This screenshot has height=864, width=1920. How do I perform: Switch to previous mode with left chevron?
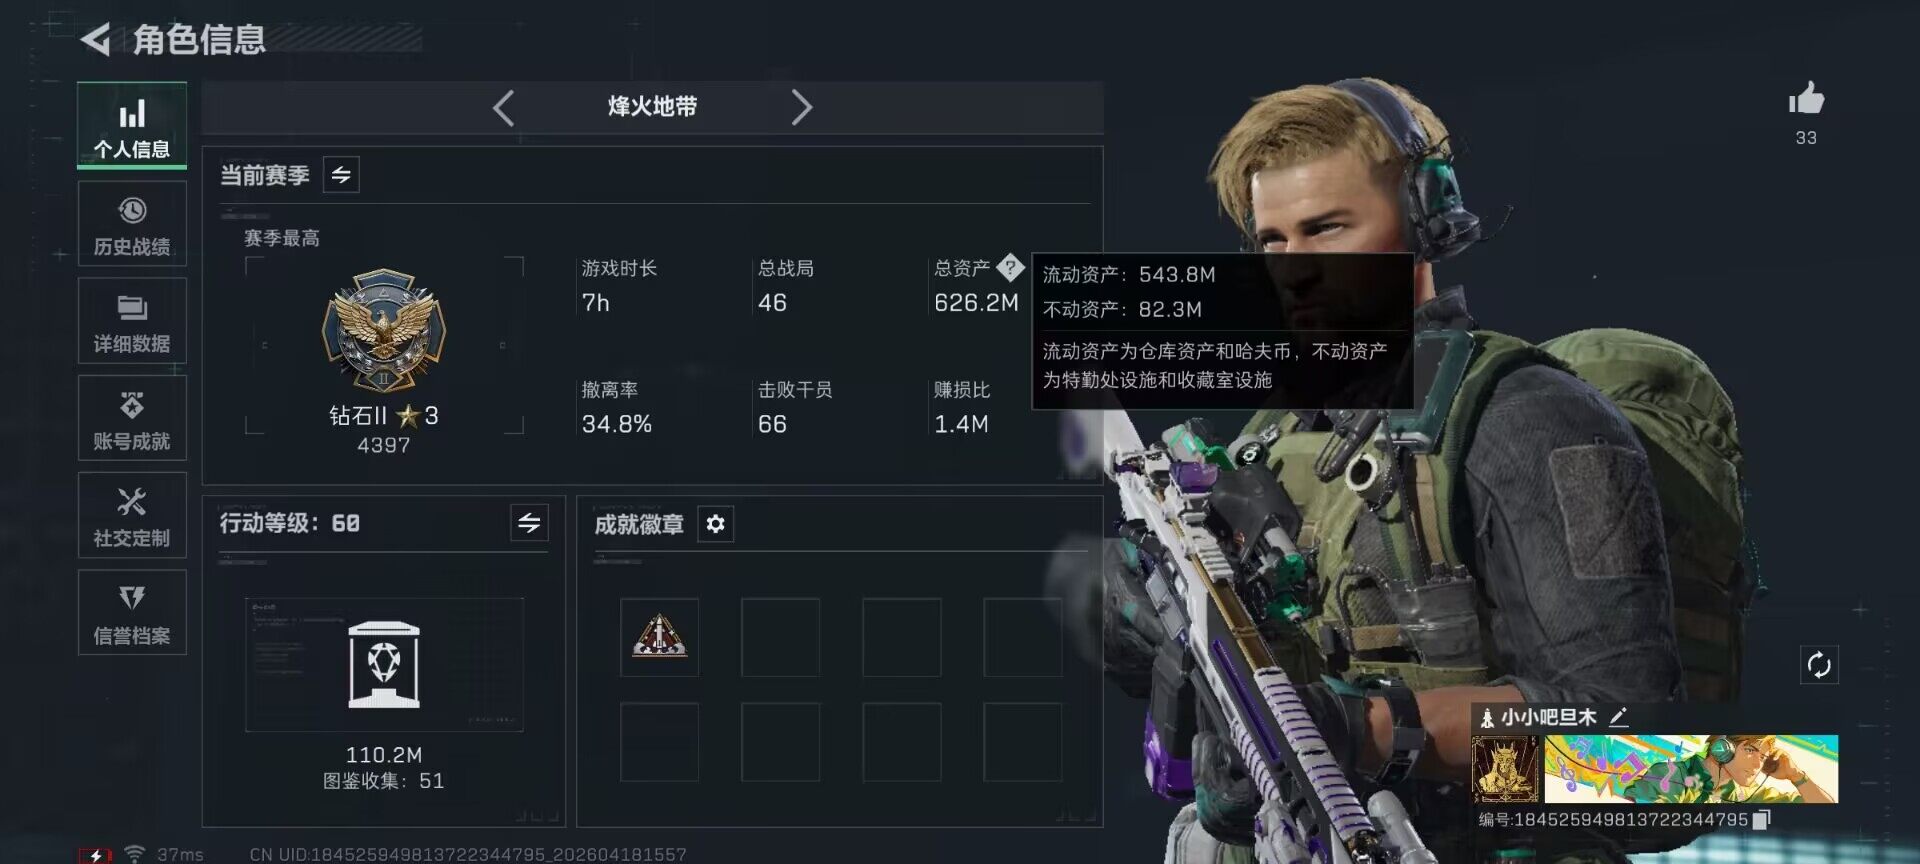[x=504, y=107]
